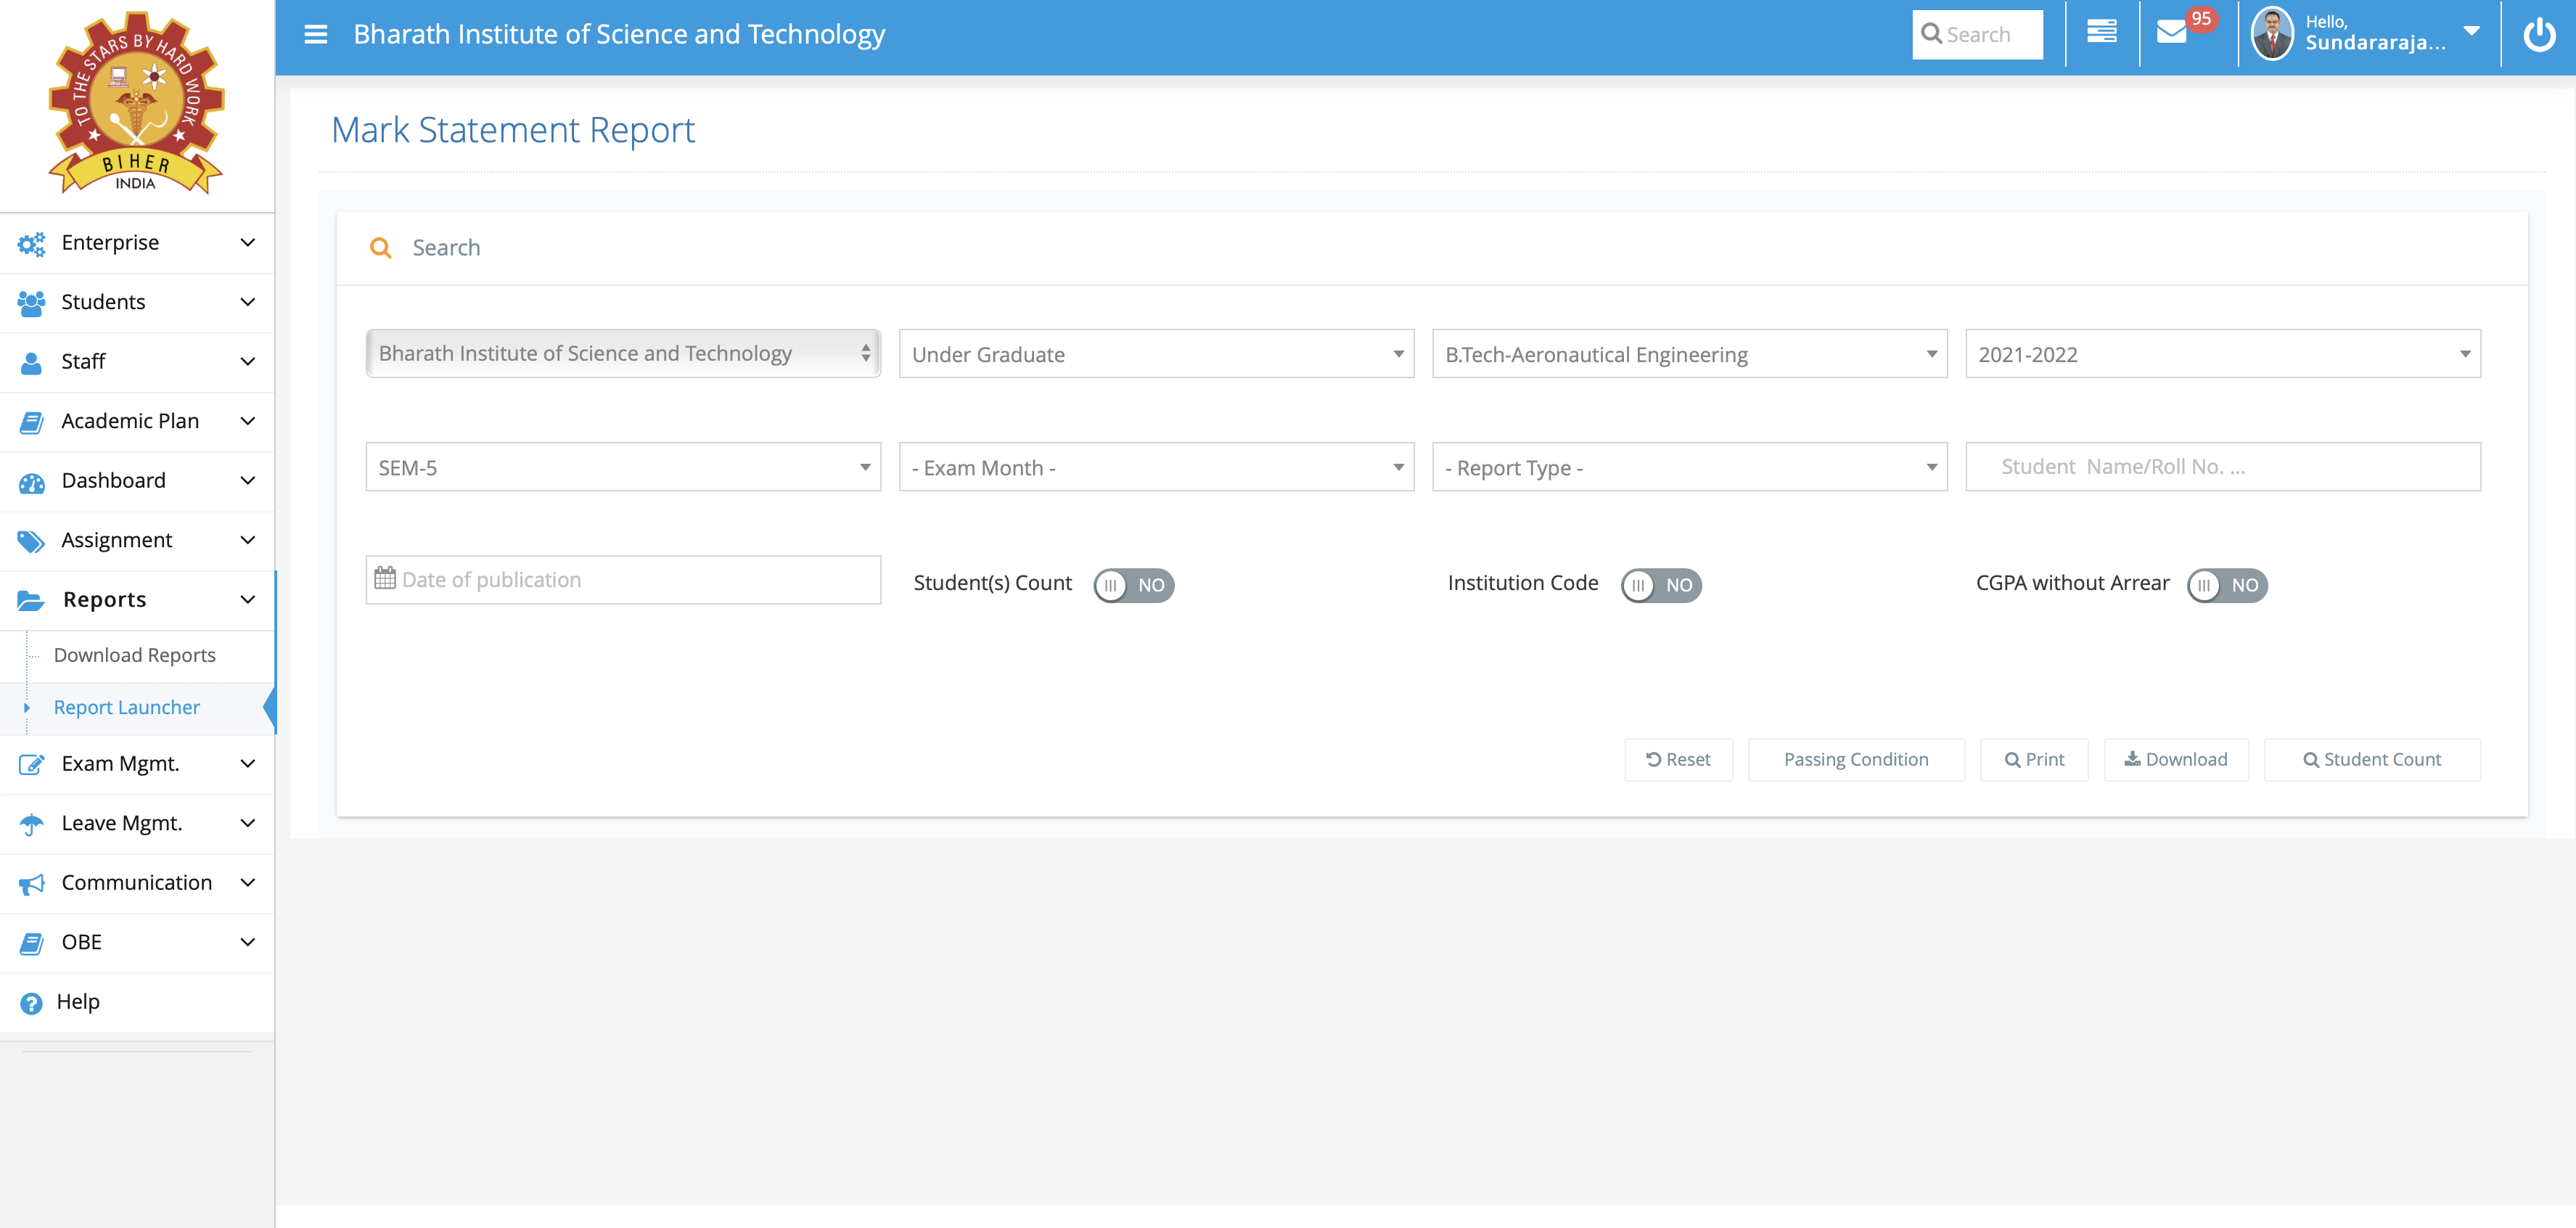Toggle the Student(s) Count switch
Screen dimensions: 2576x1228
tap(1133, 585)
